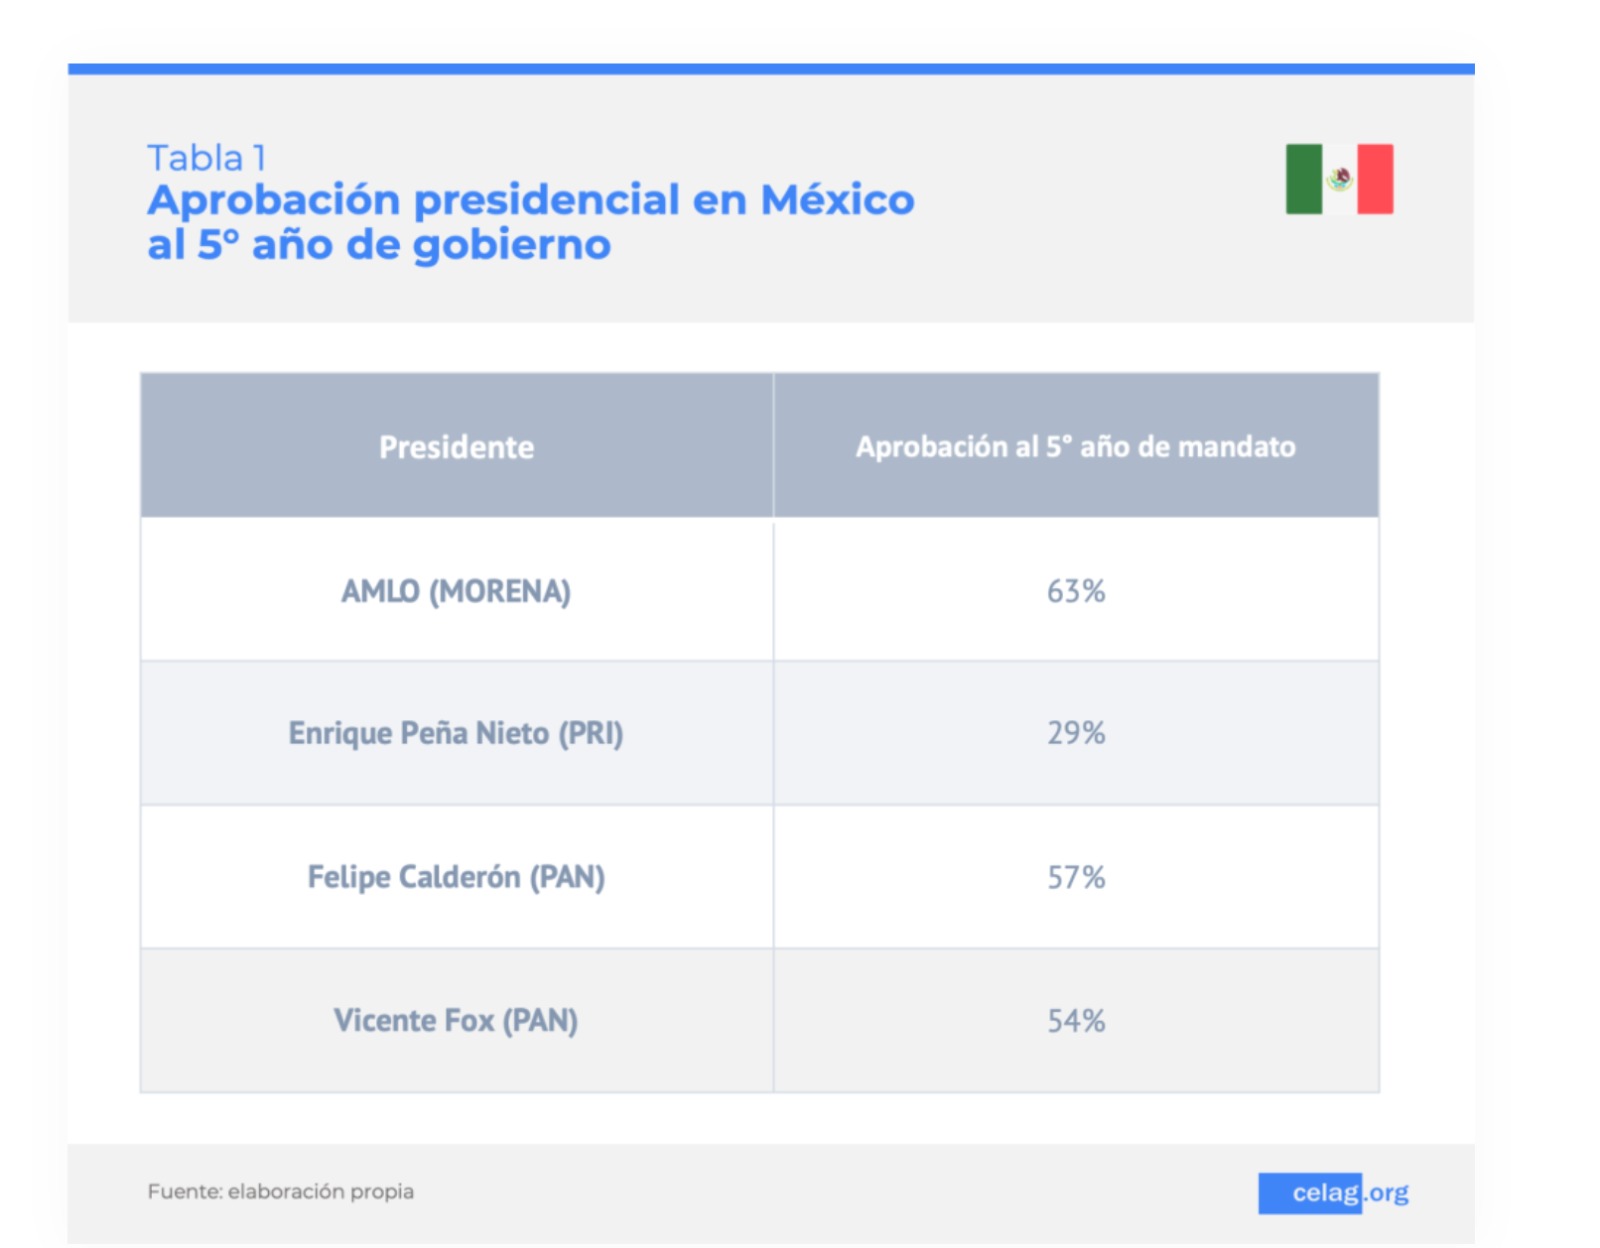Click the celag.org logo
Screen dimensions: 1600x1248
[1334, 1193]
